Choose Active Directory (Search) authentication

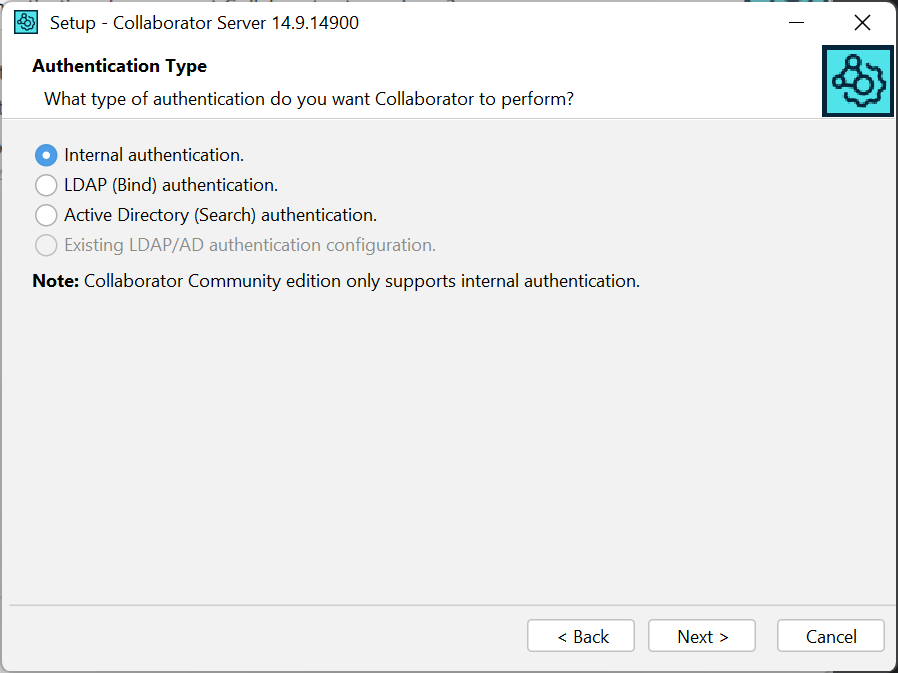coord(44,214)
